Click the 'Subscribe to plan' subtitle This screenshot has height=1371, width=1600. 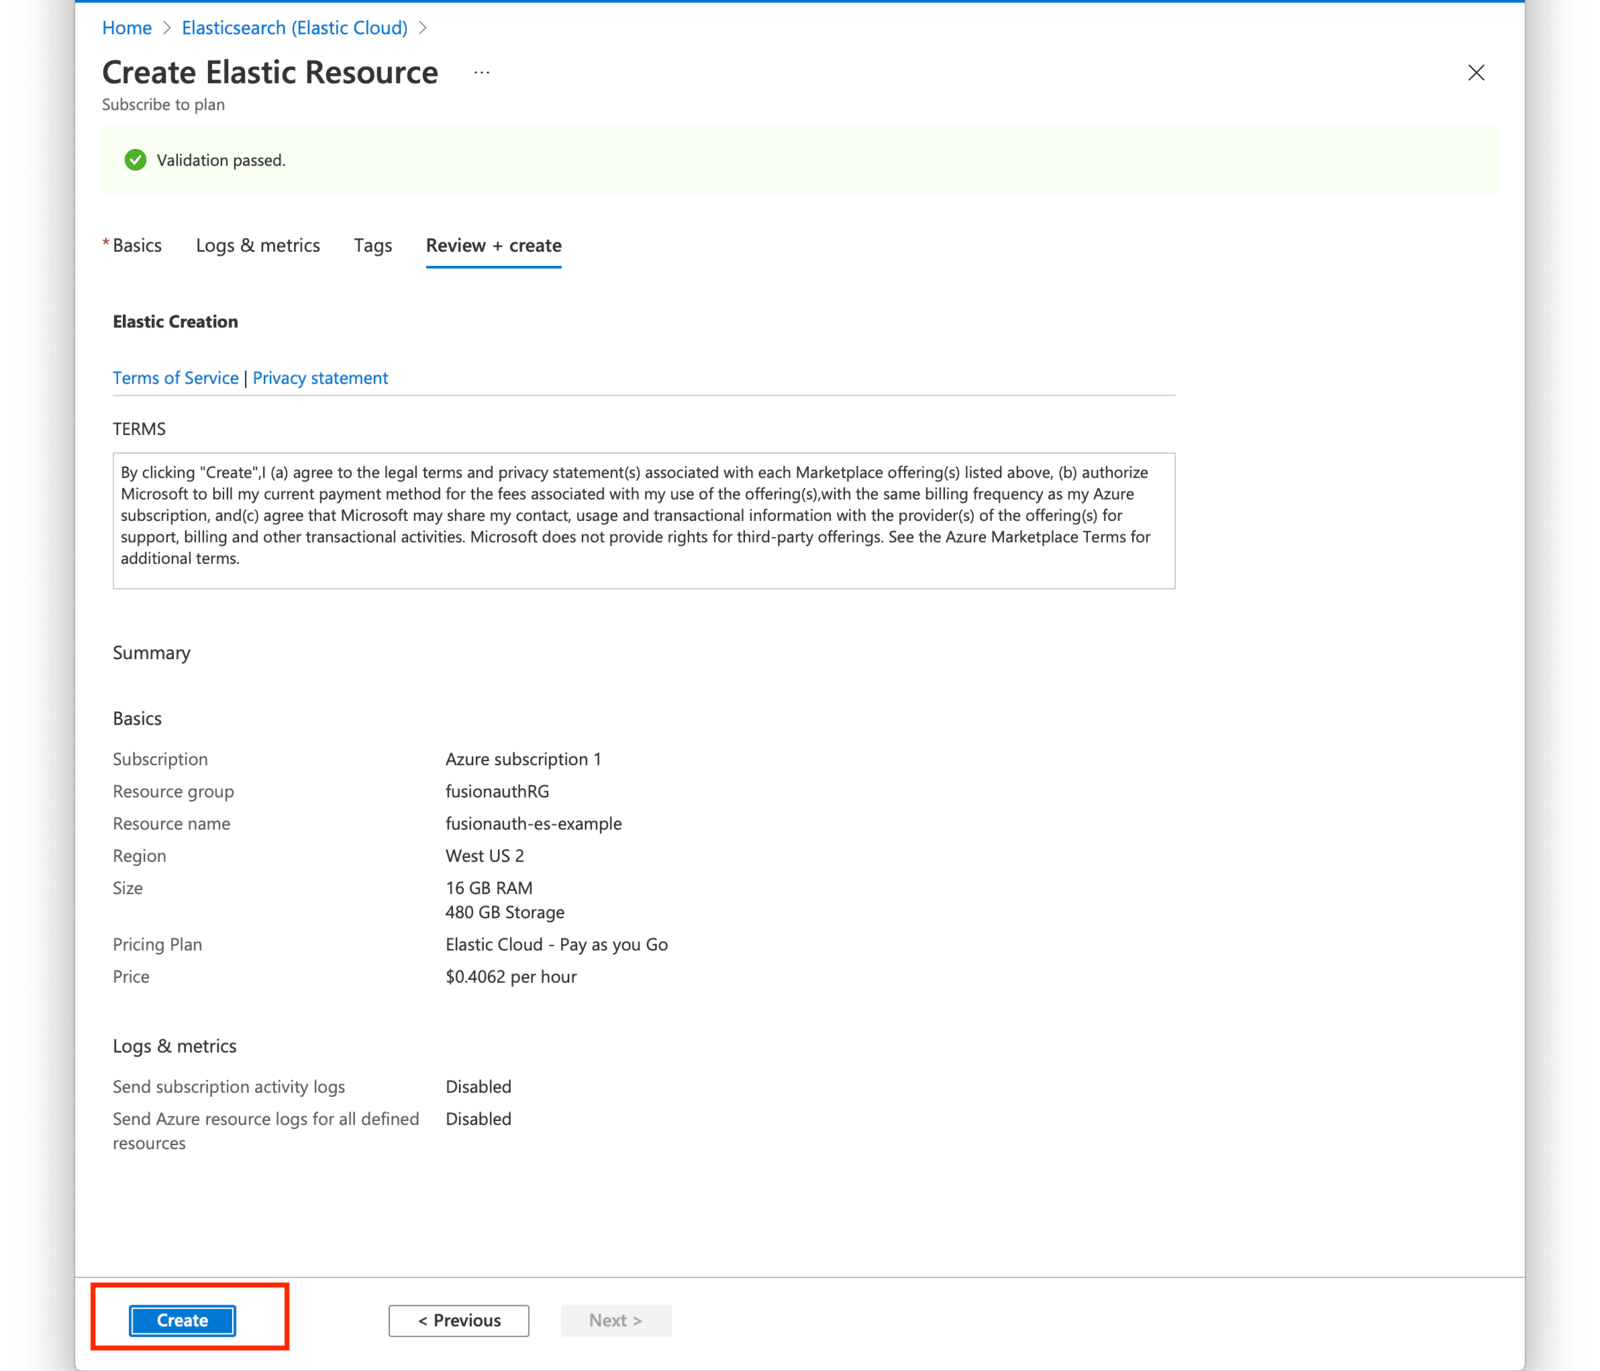[163, 105]
